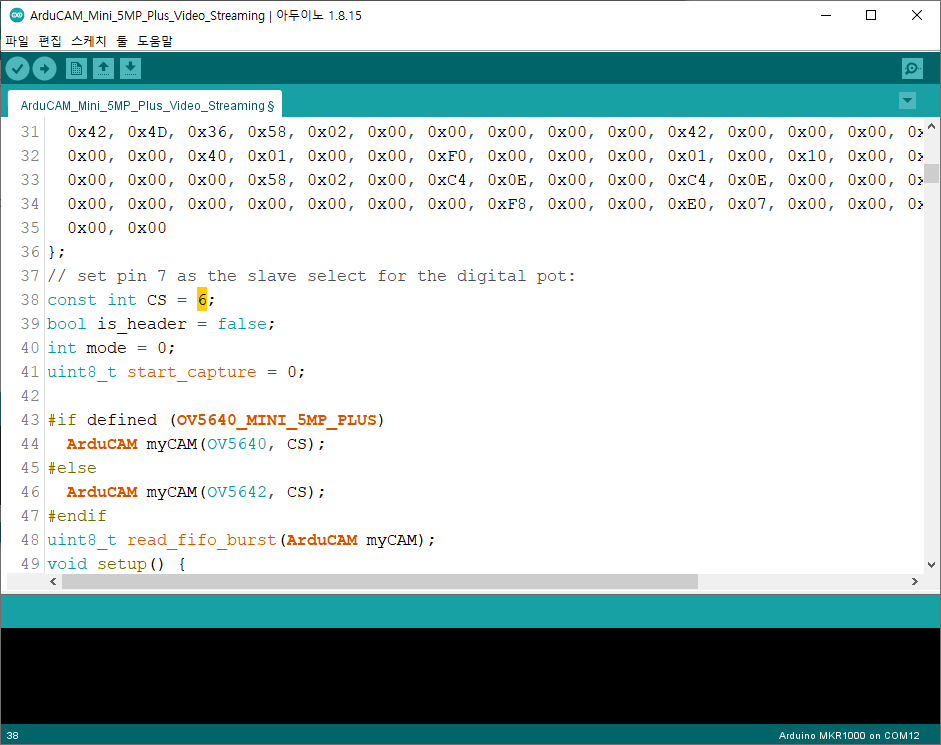This screenshot has width=941, height=745.
Task: Click the highlighted 6 in line 38
Action: (x=202, y=300)
